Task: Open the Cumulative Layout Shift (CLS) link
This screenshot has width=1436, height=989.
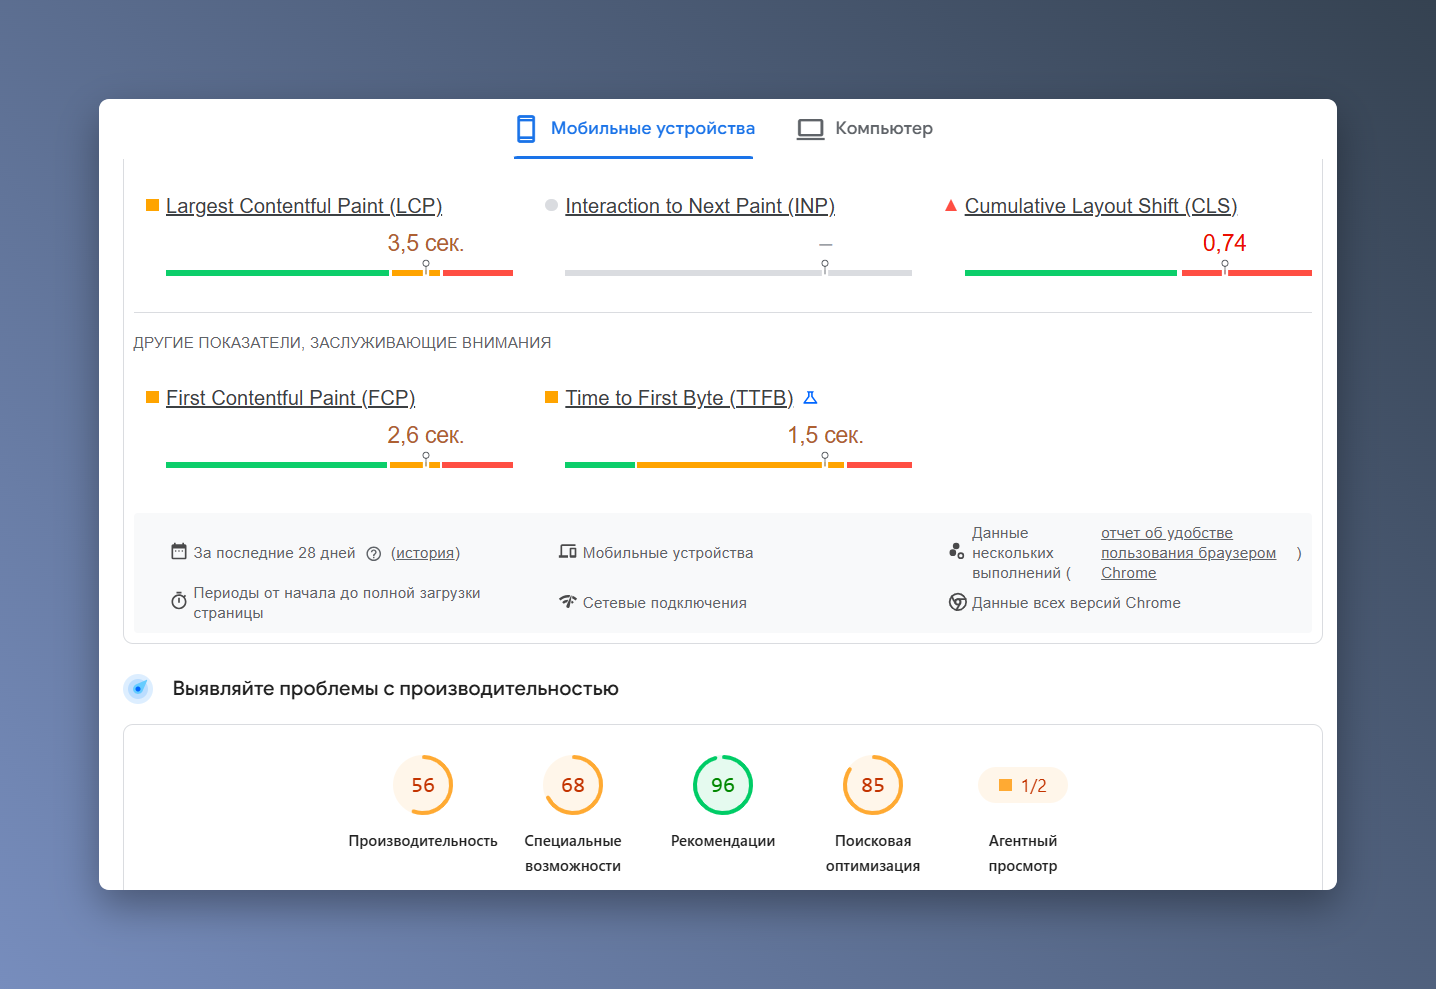Action: coord(1101,206)
